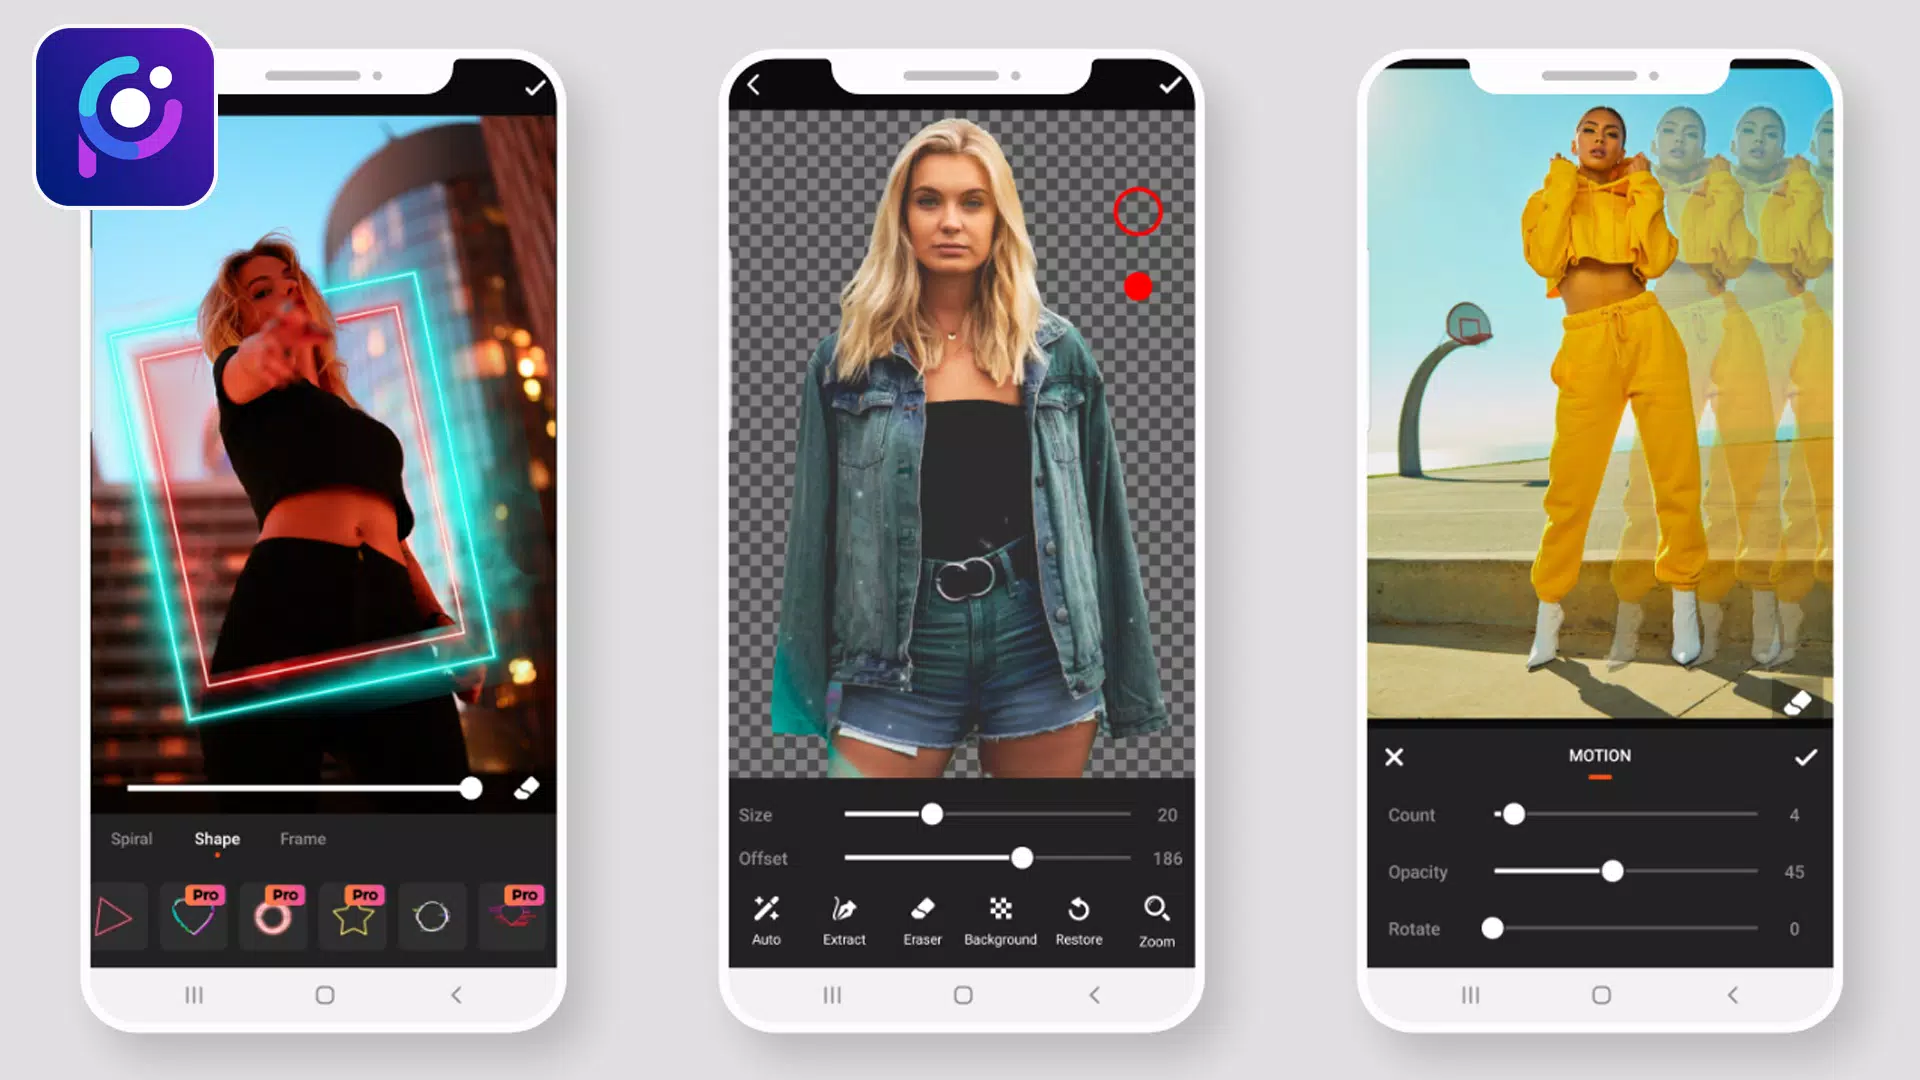Select the Background tool
Image resolution: width=1920 pixels, height=1080 pixels.
[x=1002, y=919]
